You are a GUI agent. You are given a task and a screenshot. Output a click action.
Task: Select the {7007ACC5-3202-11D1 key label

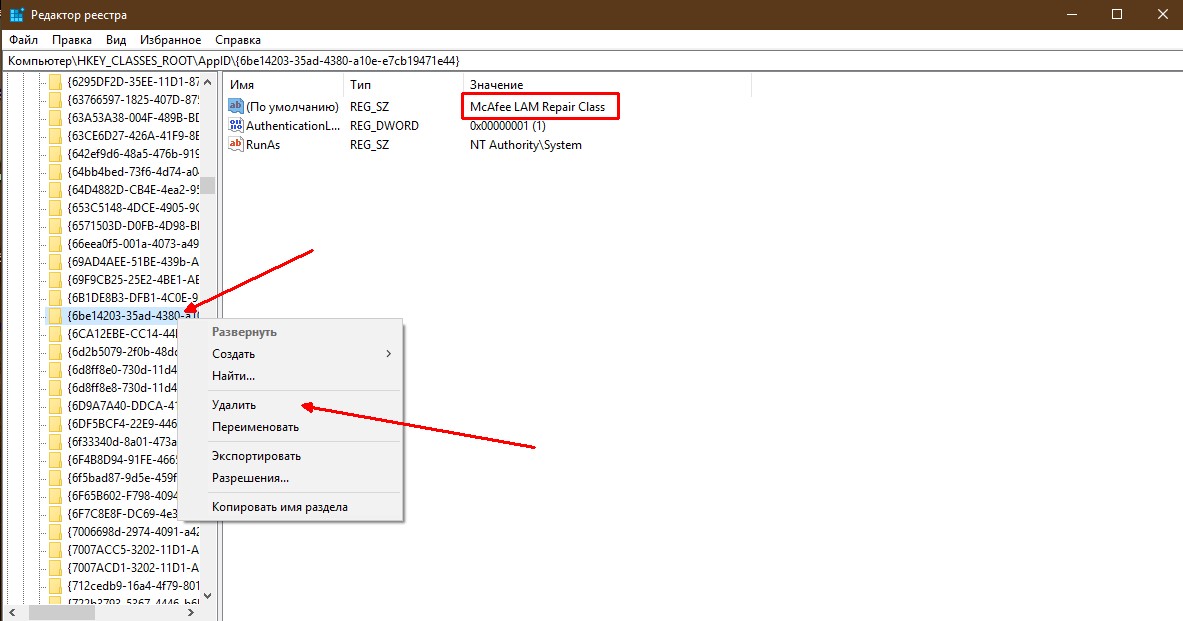tap(133, 550)
